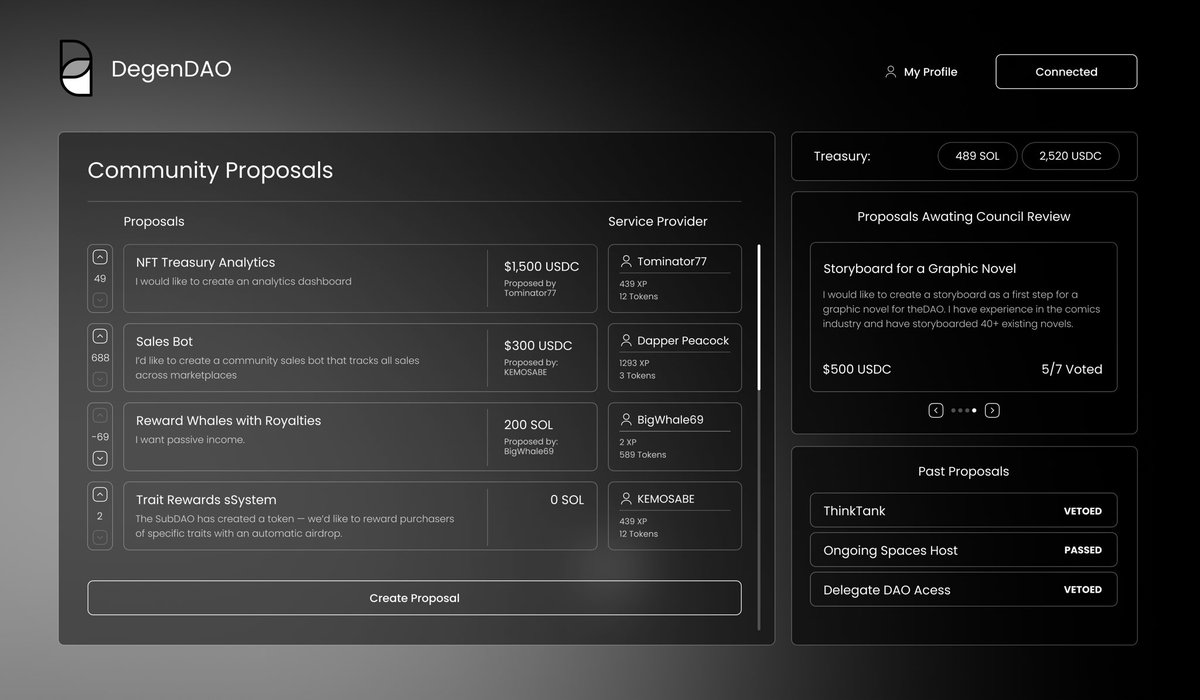
Task: Click the 489 SOL treasury pill
Action: pos(977,156)
